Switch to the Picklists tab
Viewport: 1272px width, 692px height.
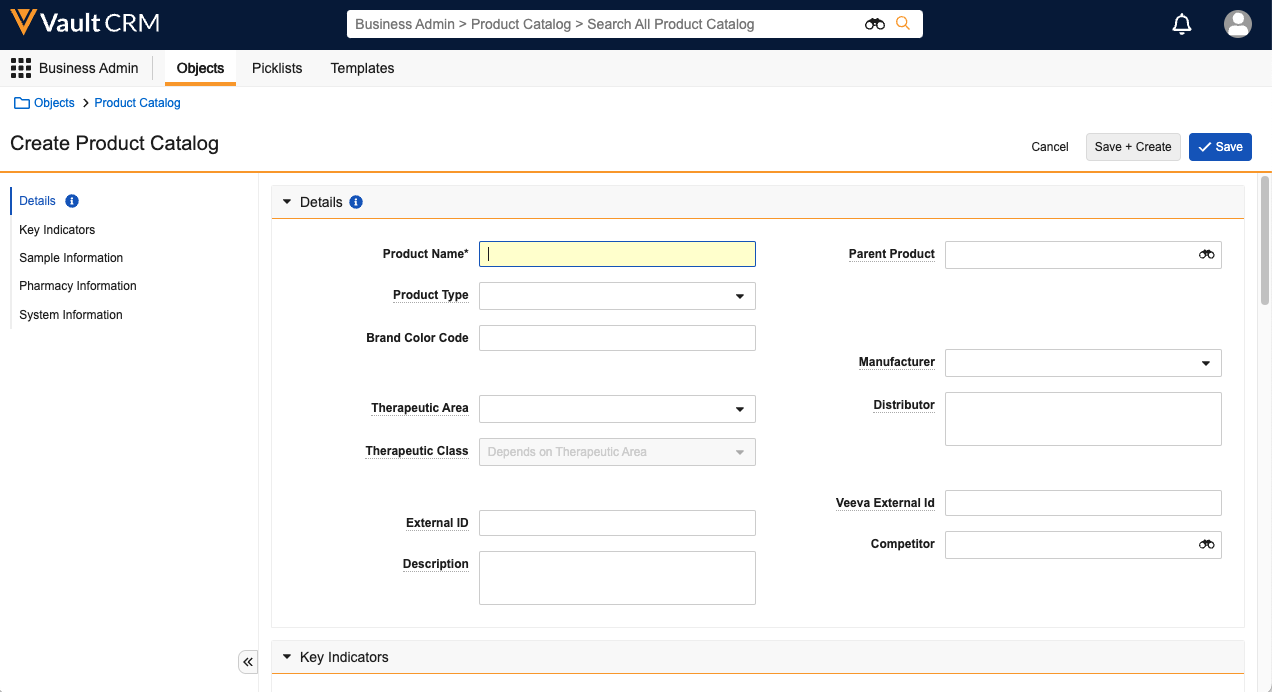click(277, 68)
